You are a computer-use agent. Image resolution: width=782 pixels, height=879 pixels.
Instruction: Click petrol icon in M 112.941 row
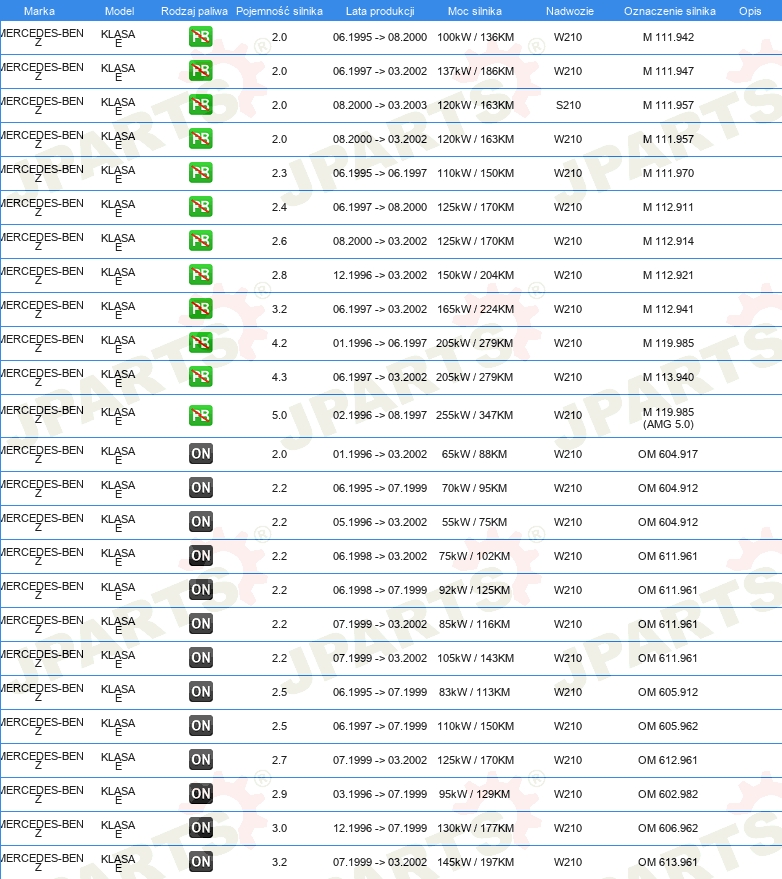[x=201, y=309]
